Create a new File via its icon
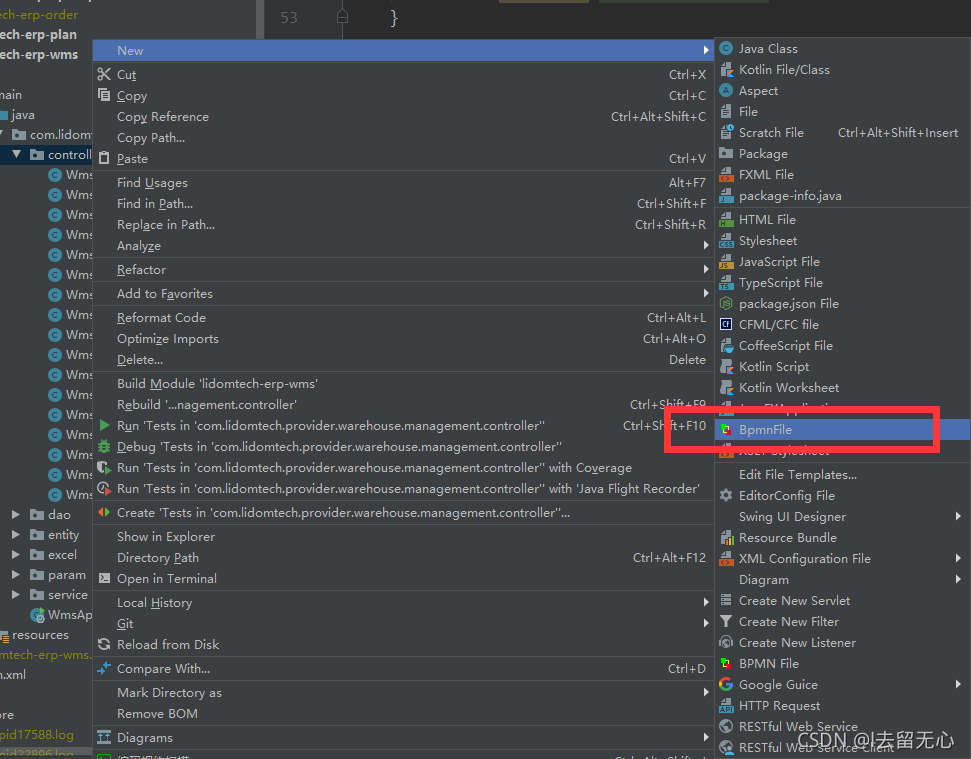 726,111
